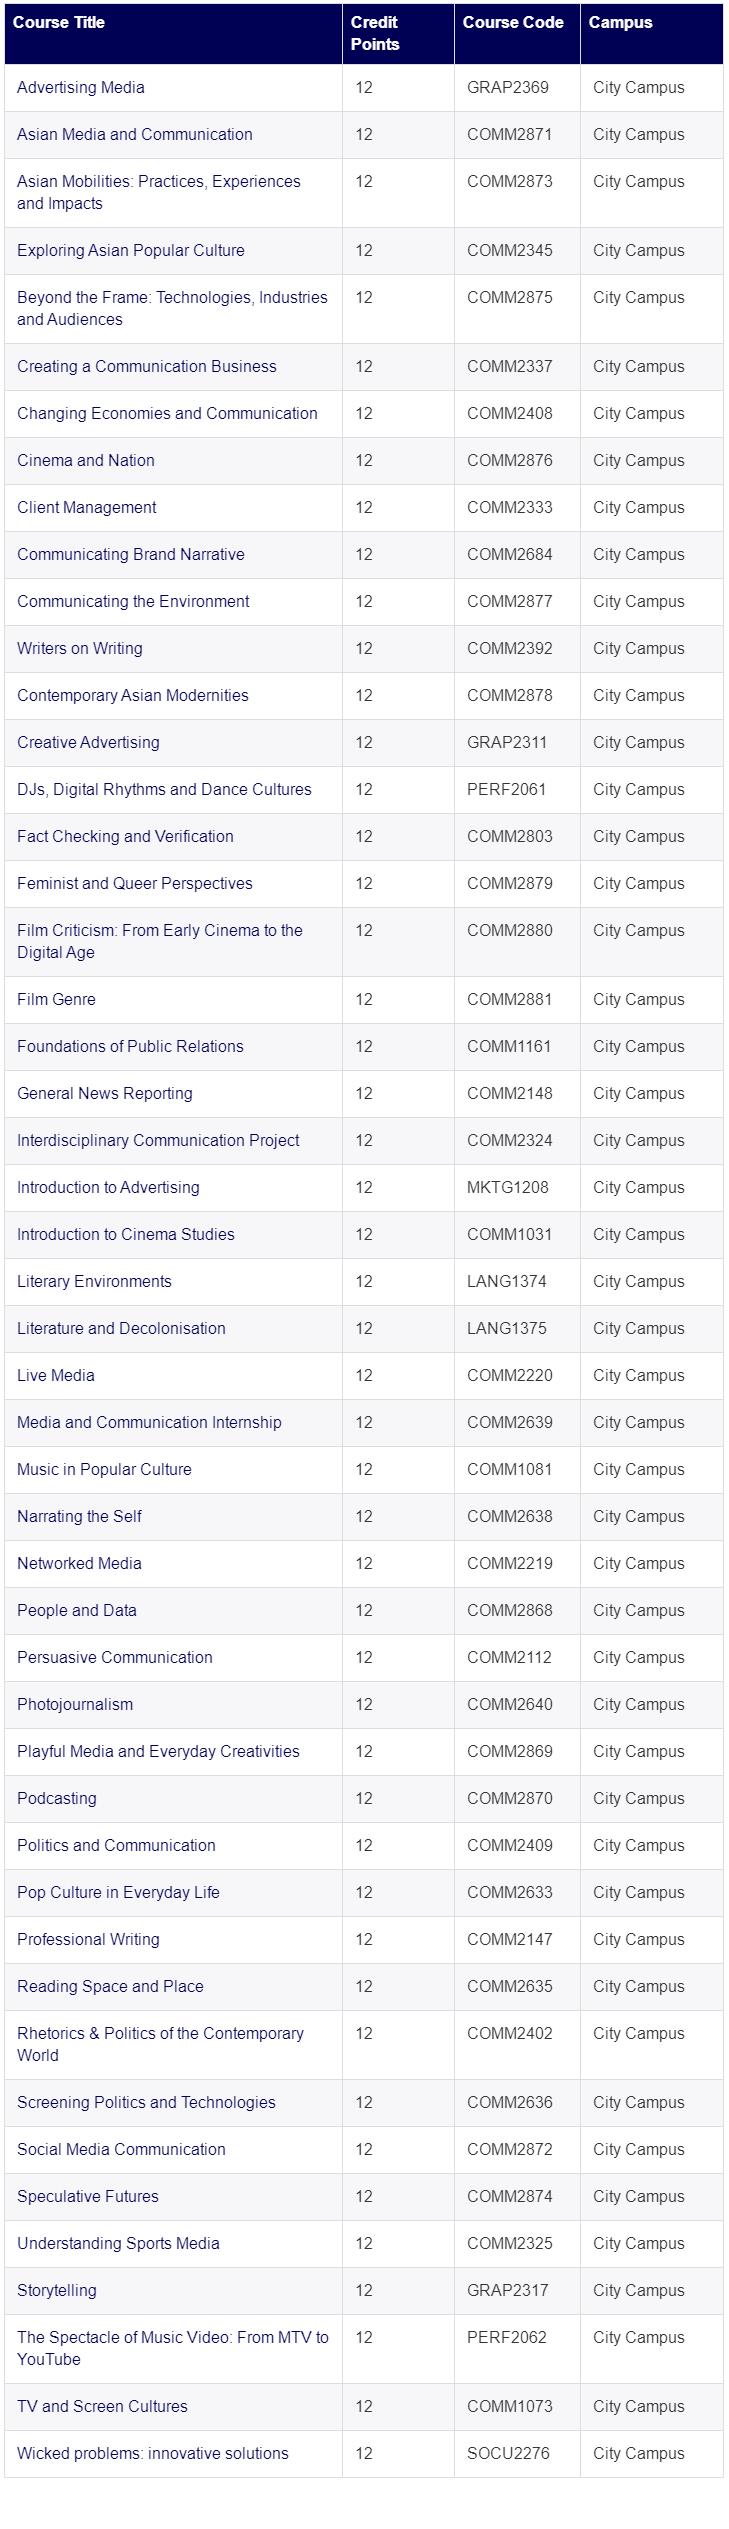729x2529 pixels.
Task: Select the Writers on Writing course
Action: click(x=80, y=649)
